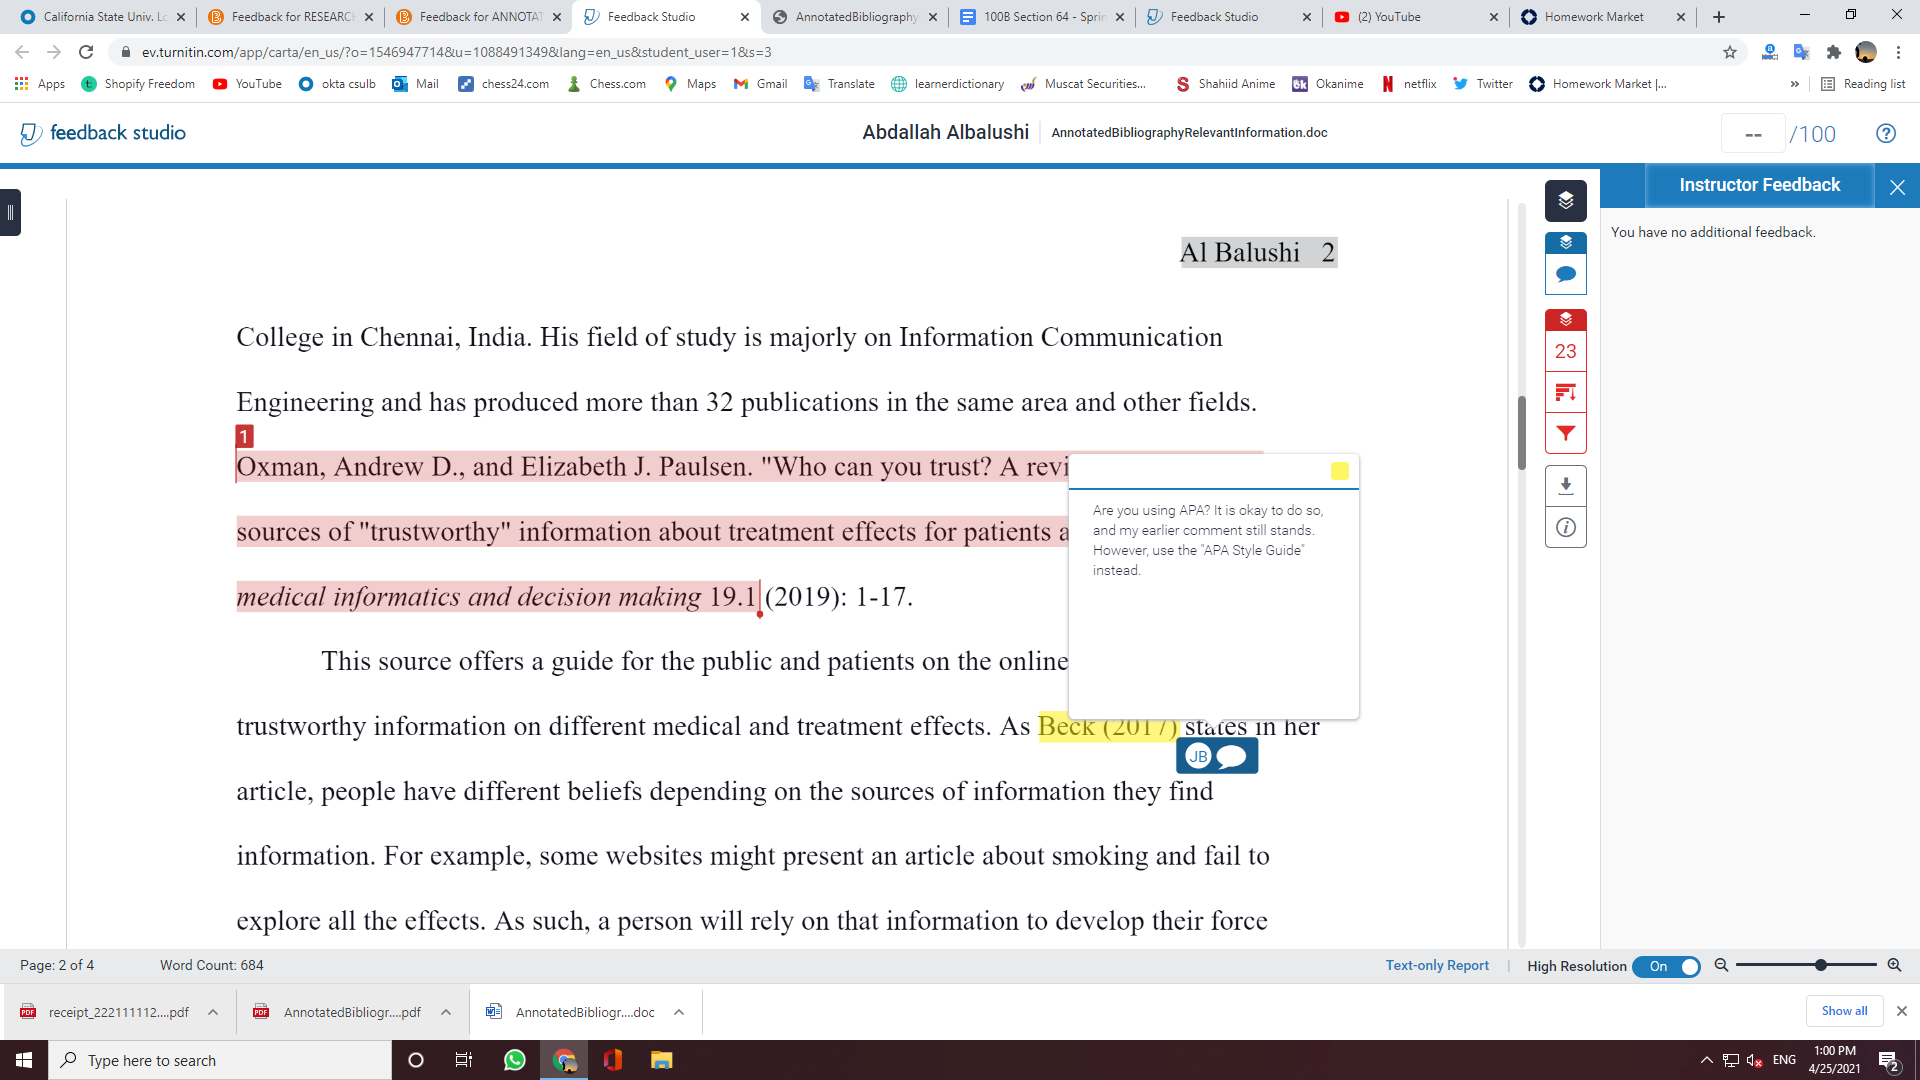
Task: Go back to the previous page
Action: pos(22,52)
